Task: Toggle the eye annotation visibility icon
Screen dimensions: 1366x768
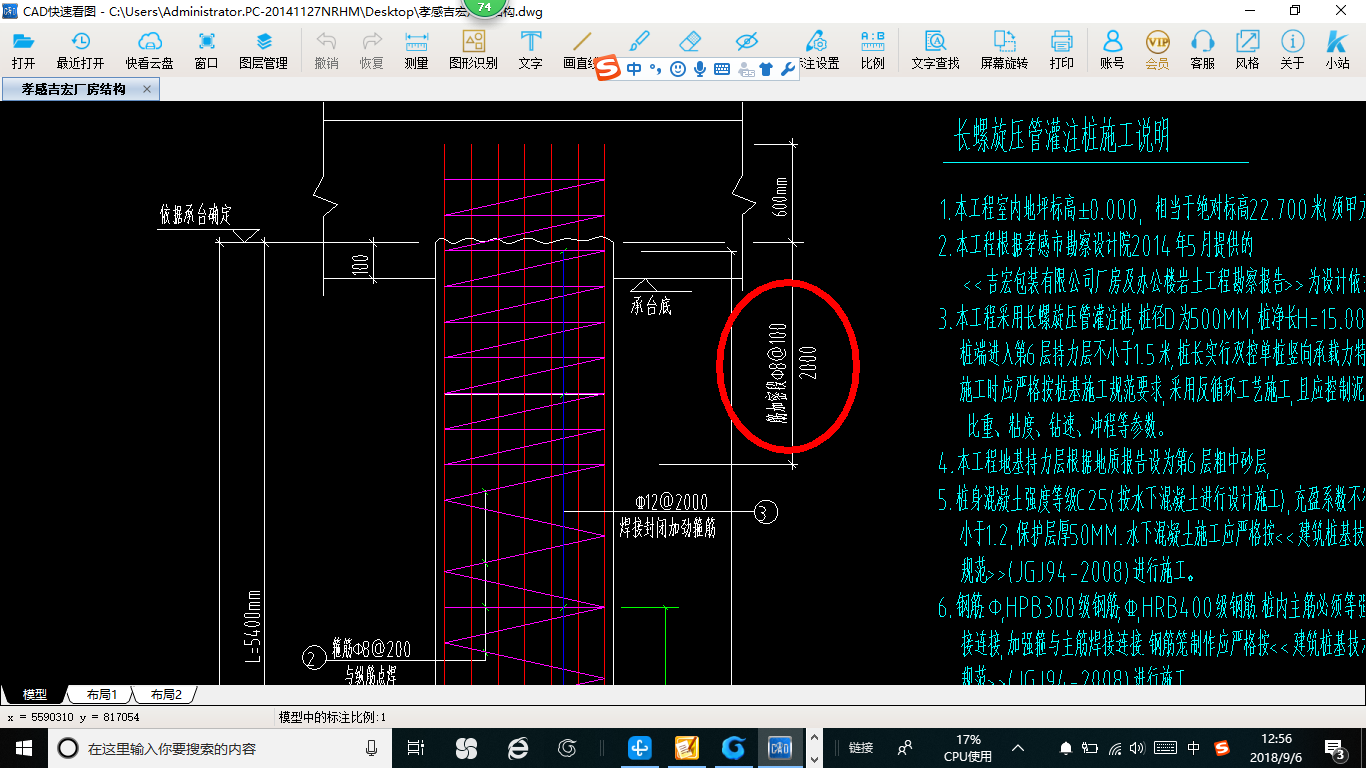Action: click(747, 42)
